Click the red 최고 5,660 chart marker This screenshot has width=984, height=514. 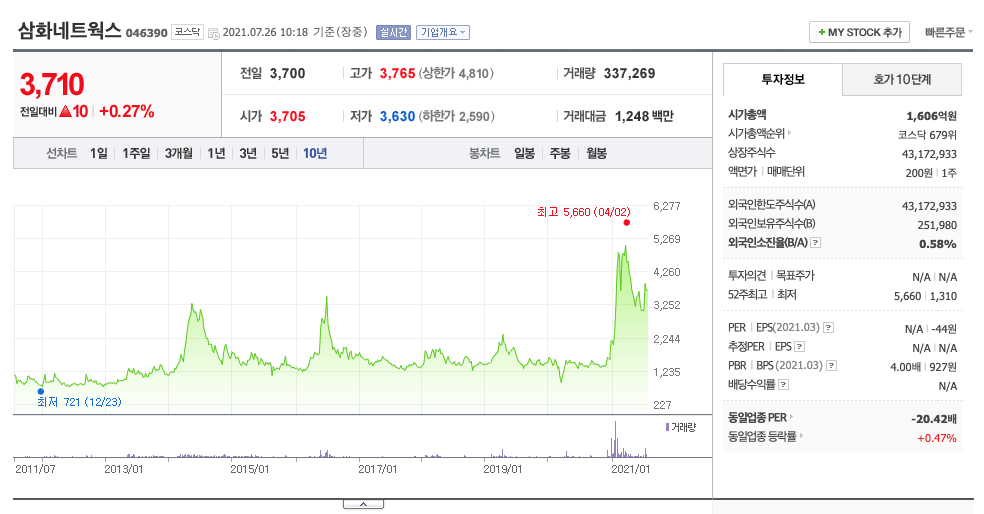(x=626, y=222)
